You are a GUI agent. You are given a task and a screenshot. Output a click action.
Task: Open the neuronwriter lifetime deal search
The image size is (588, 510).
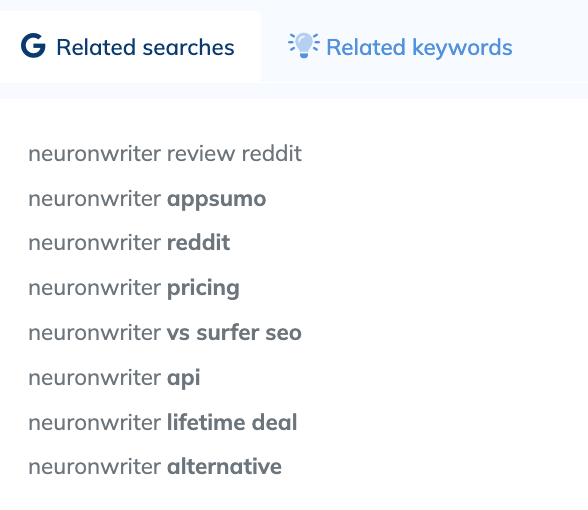(163, 422)
